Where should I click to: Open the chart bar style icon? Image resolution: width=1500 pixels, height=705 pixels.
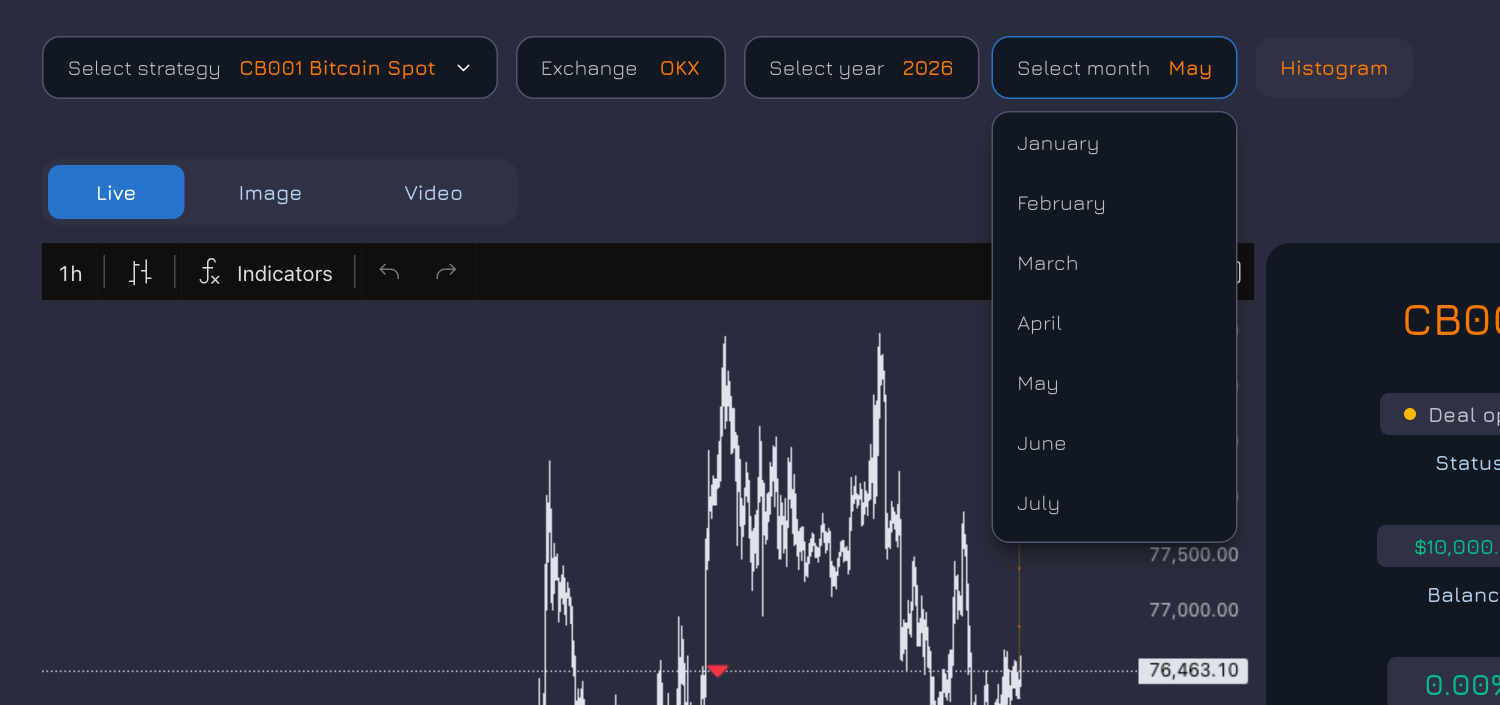(140, 273)
